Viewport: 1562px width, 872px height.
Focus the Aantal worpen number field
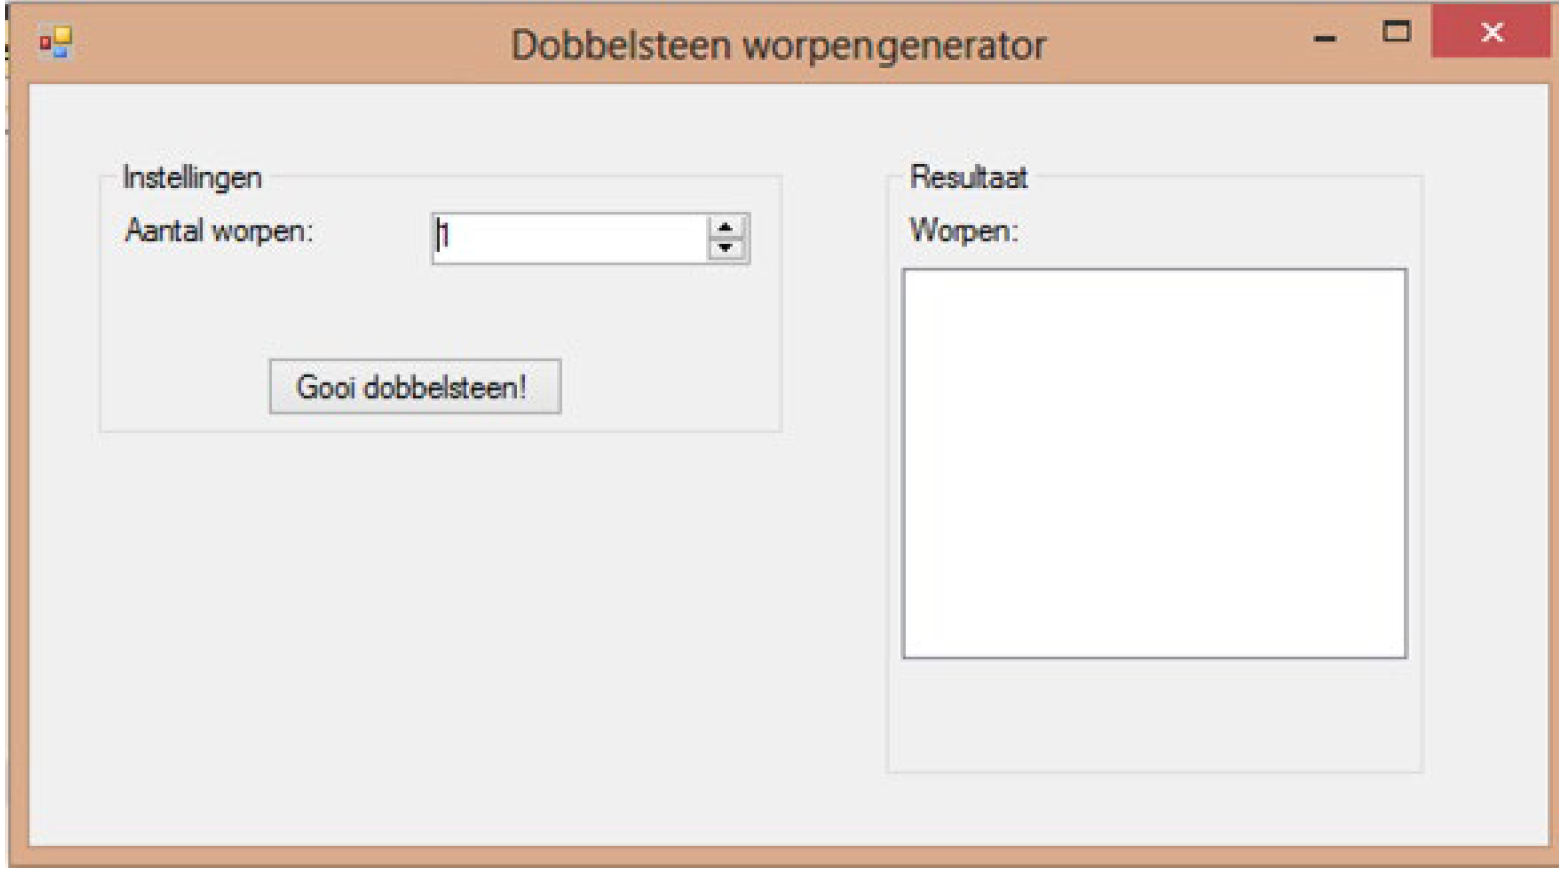pyautogui.click(x=570, y=238)
